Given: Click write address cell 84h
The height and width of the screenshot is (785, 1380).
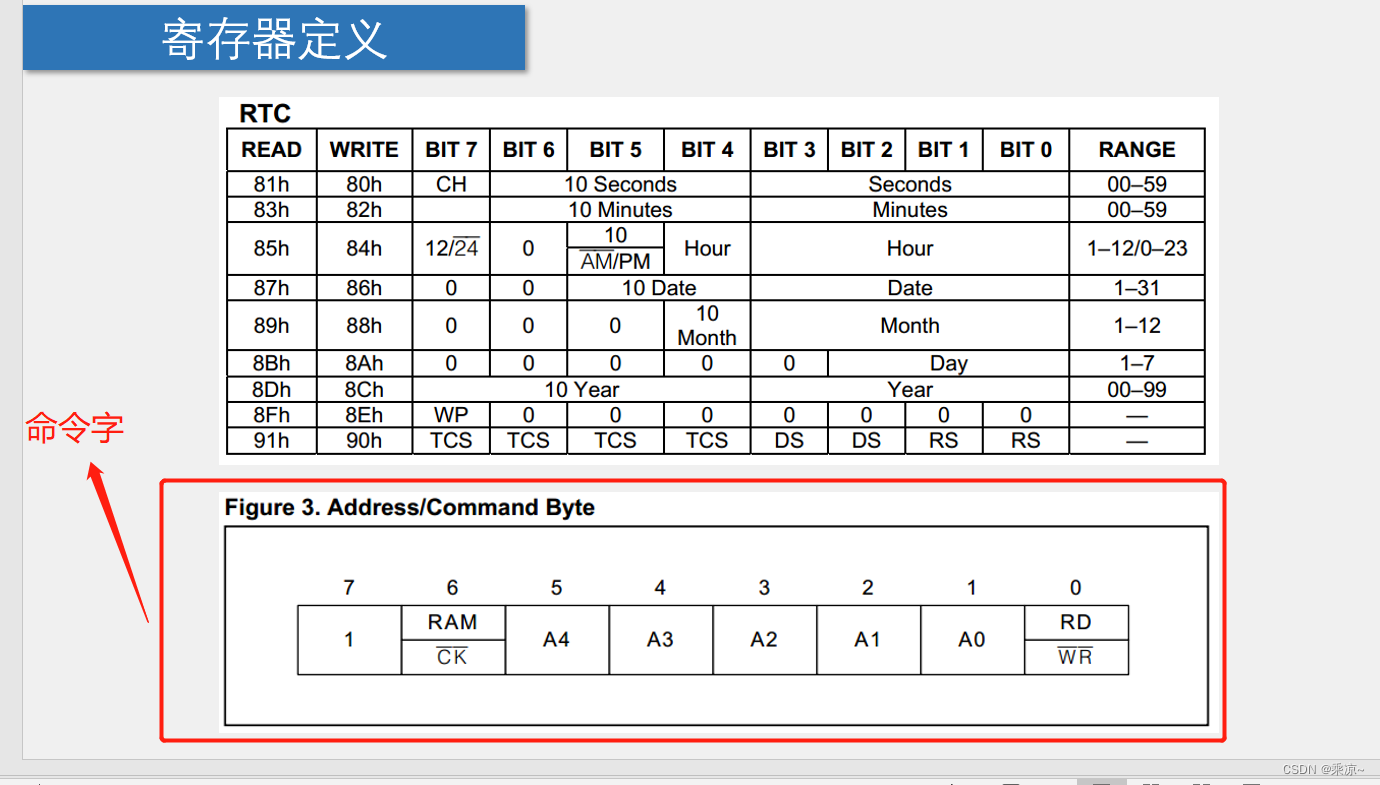Looking at the screenshot, I should click(364, 248).
